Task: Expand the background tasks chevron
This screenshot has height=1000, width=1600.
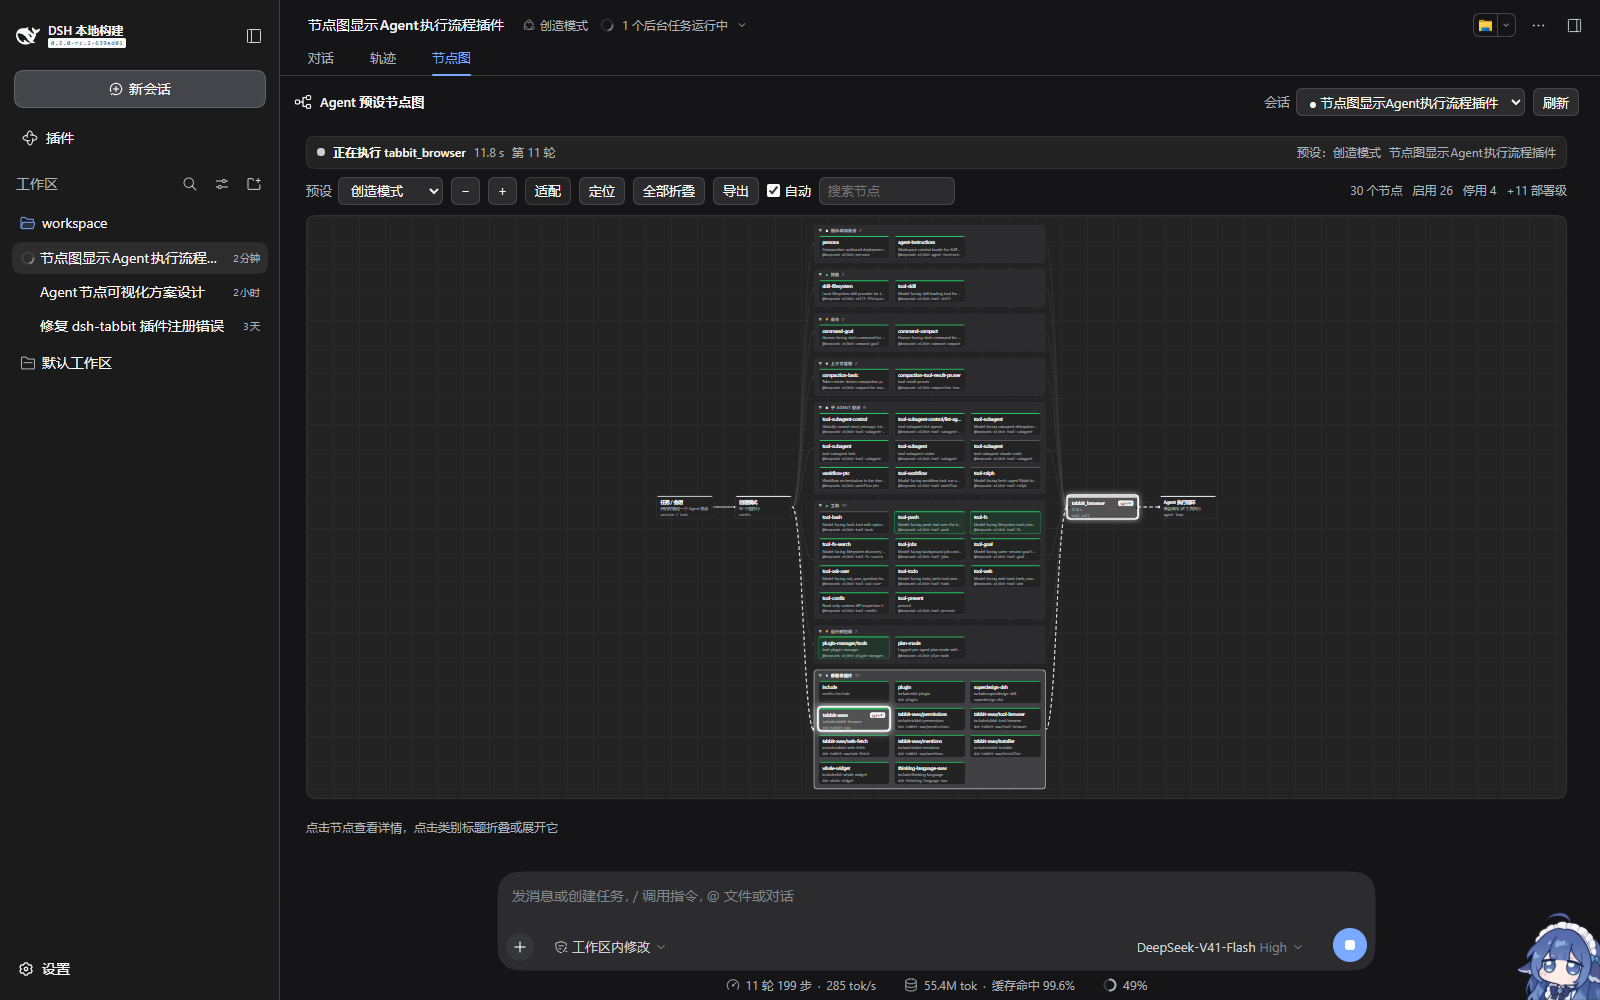Action: pos(742,25)
